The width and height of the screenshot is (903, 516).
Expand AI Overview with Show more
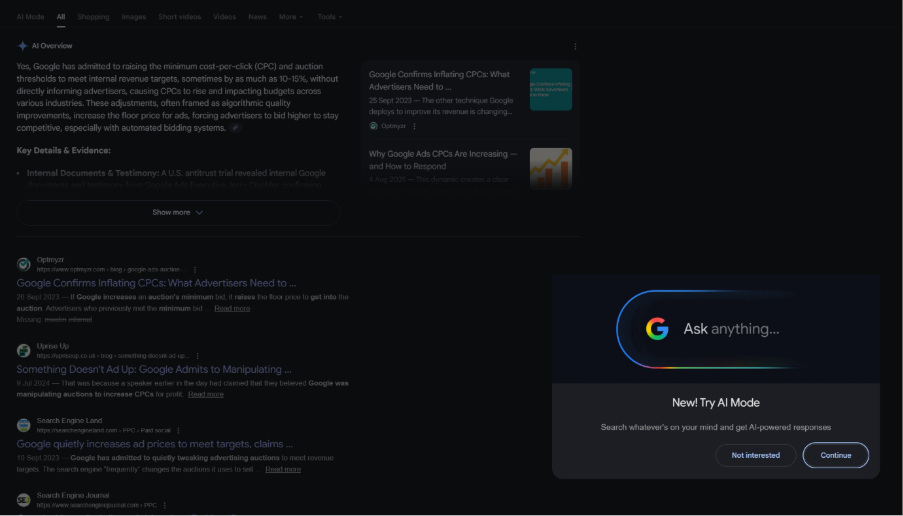coord(178,213)
